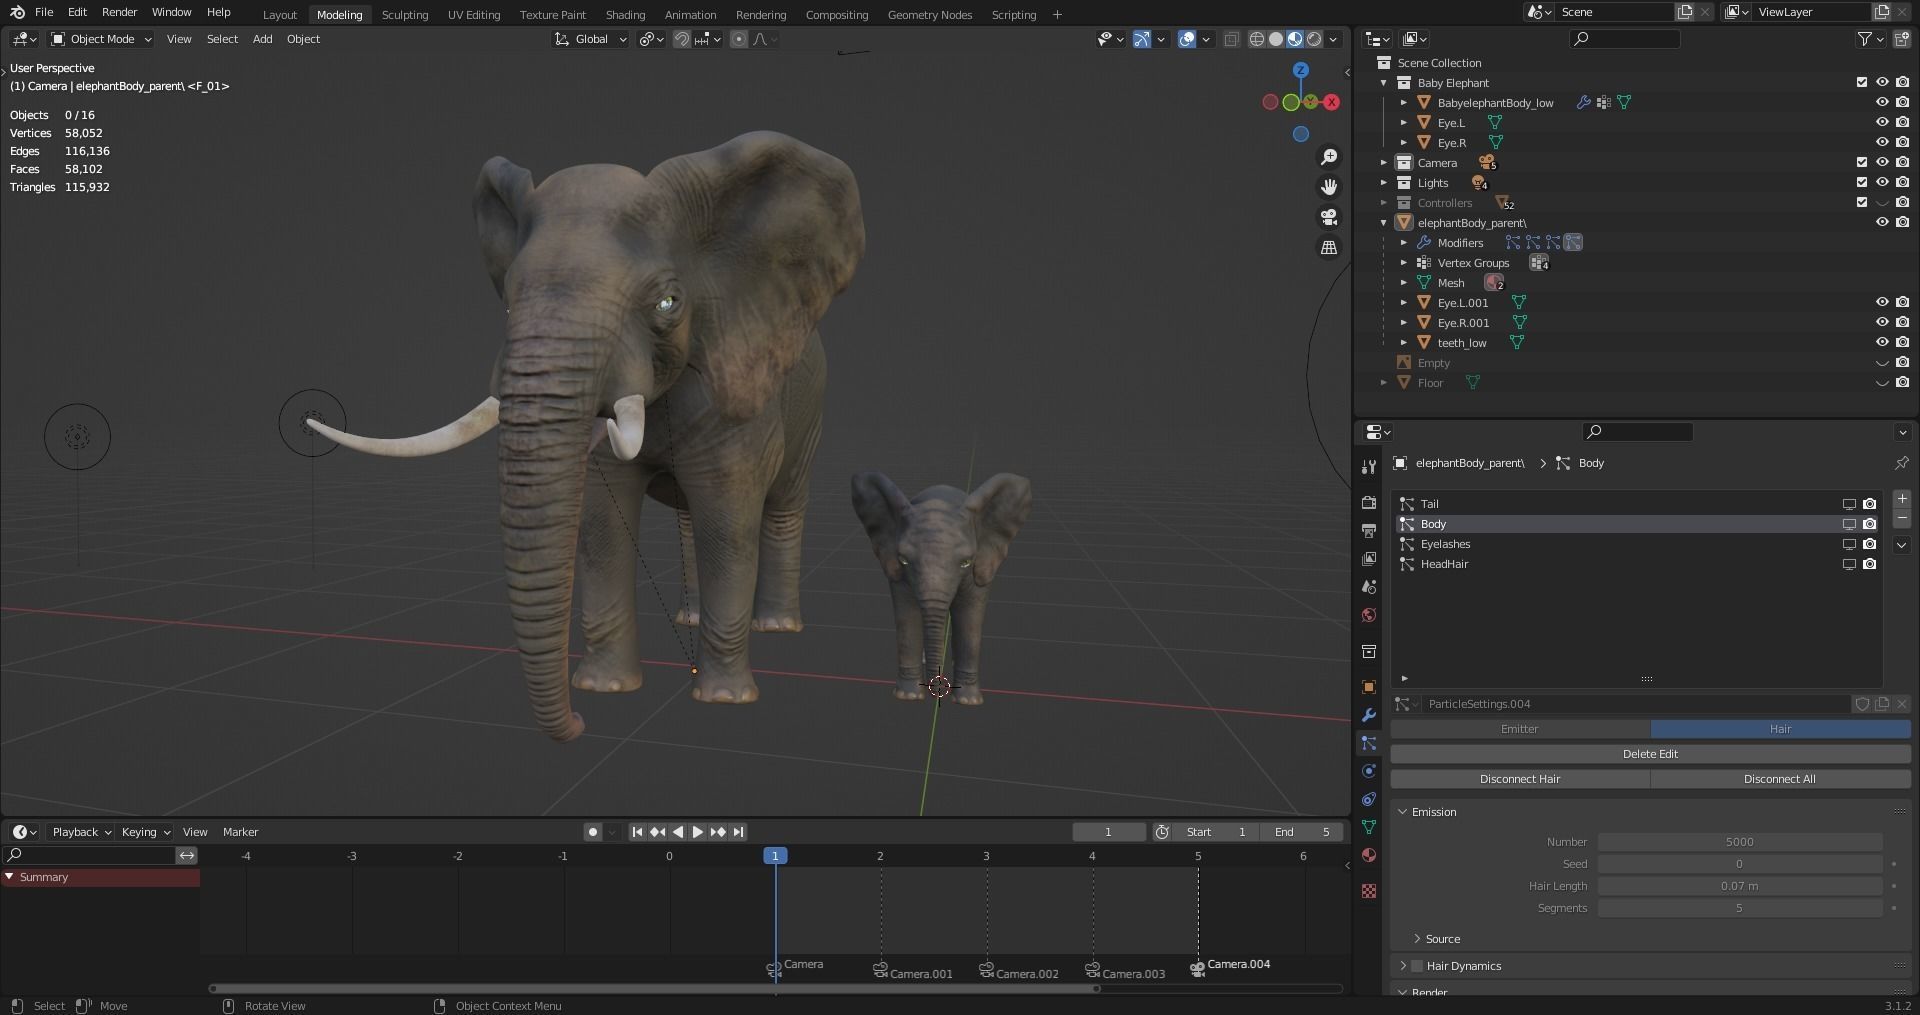
Task: Open the Modifier properties wrench tab
Action: 1369,715
